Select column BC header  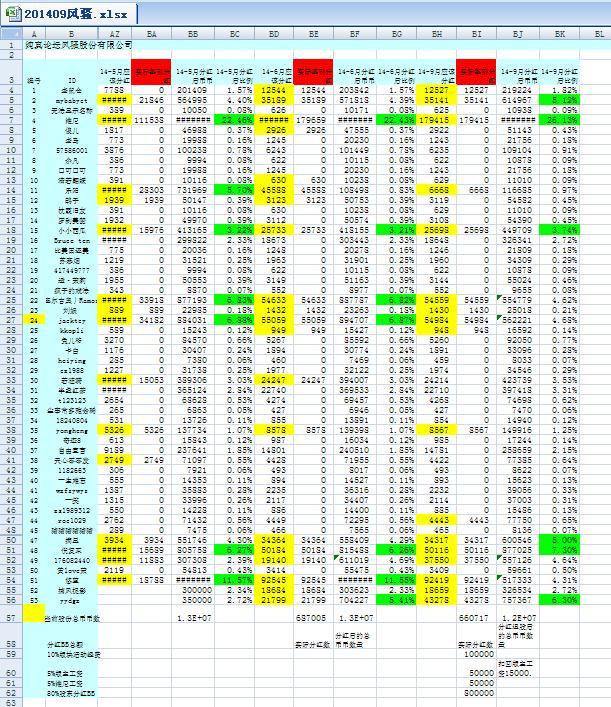pos(234,34)
